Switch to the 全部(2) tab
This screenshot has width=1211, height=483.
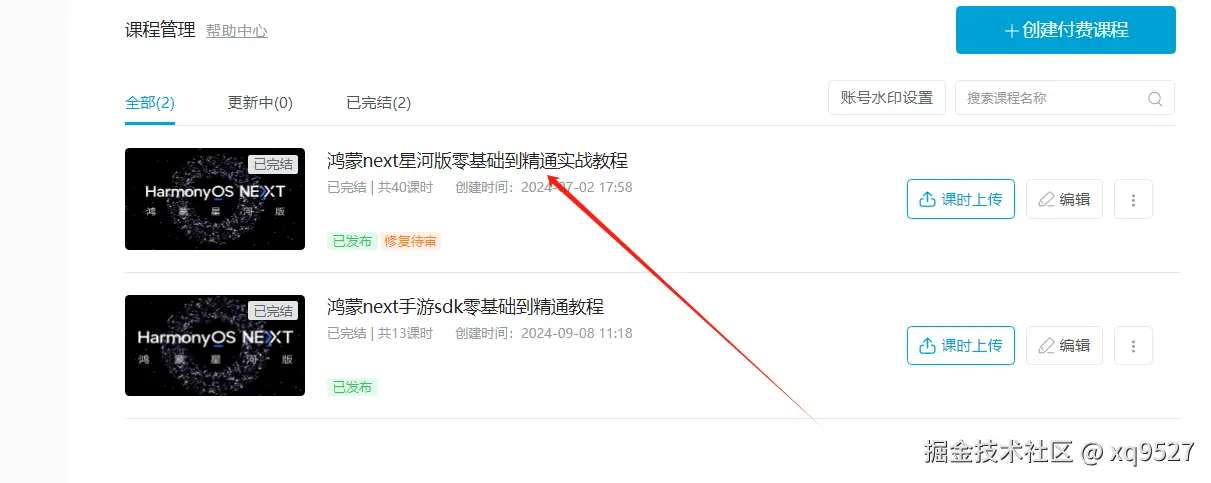(x=150, y=102)
